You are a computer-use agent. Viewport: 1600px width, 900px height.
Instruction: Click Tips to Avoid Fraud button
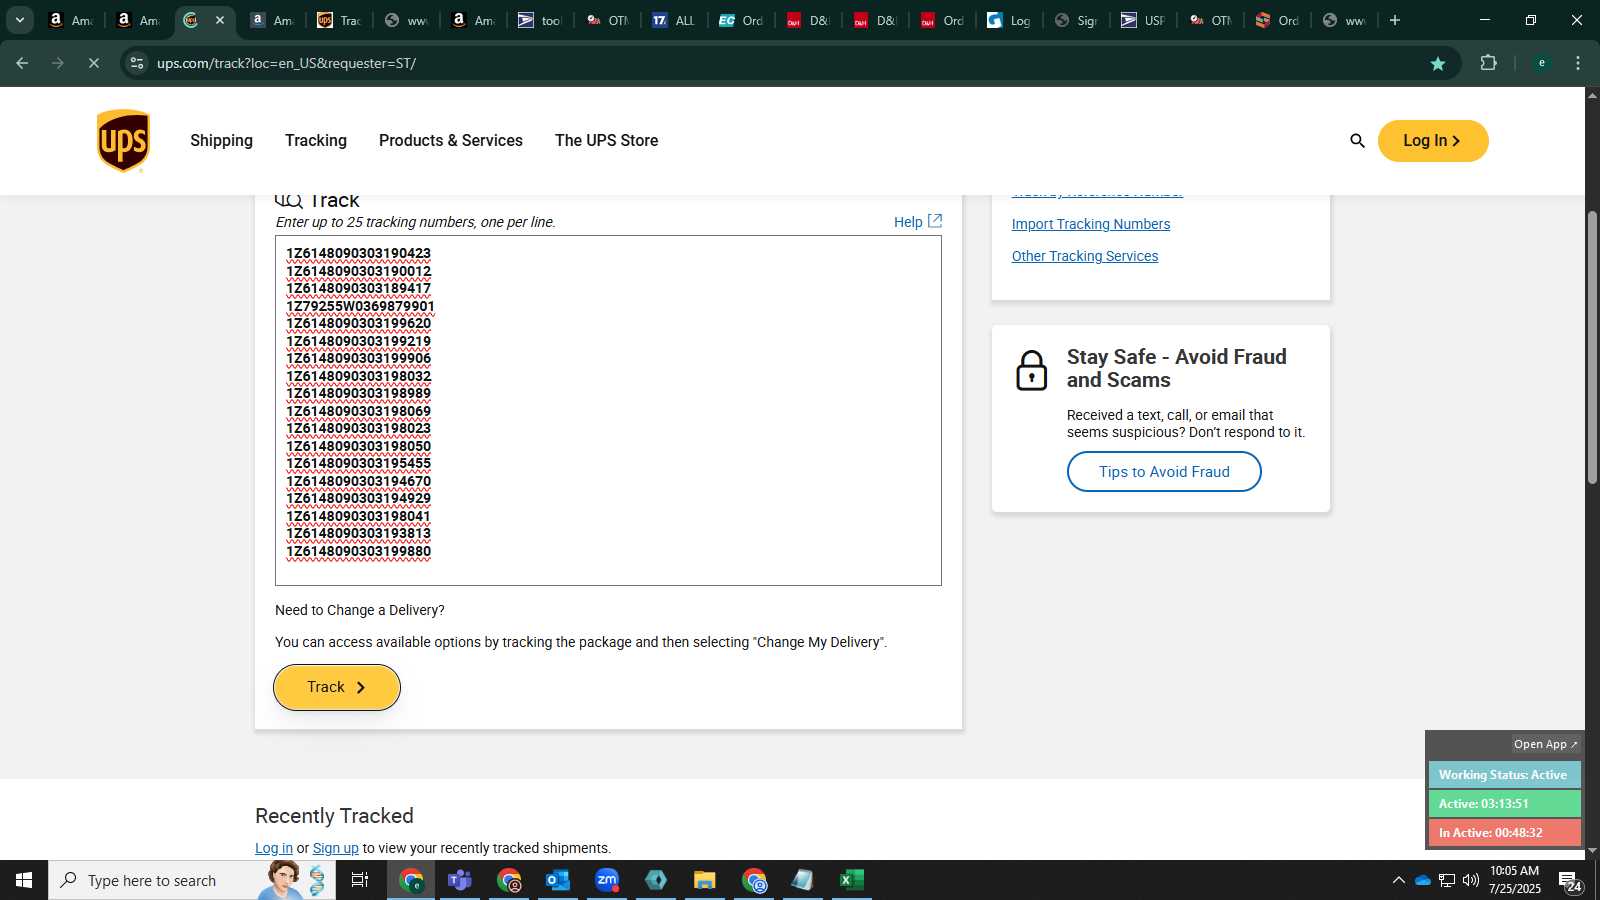tap(1164, 472)
